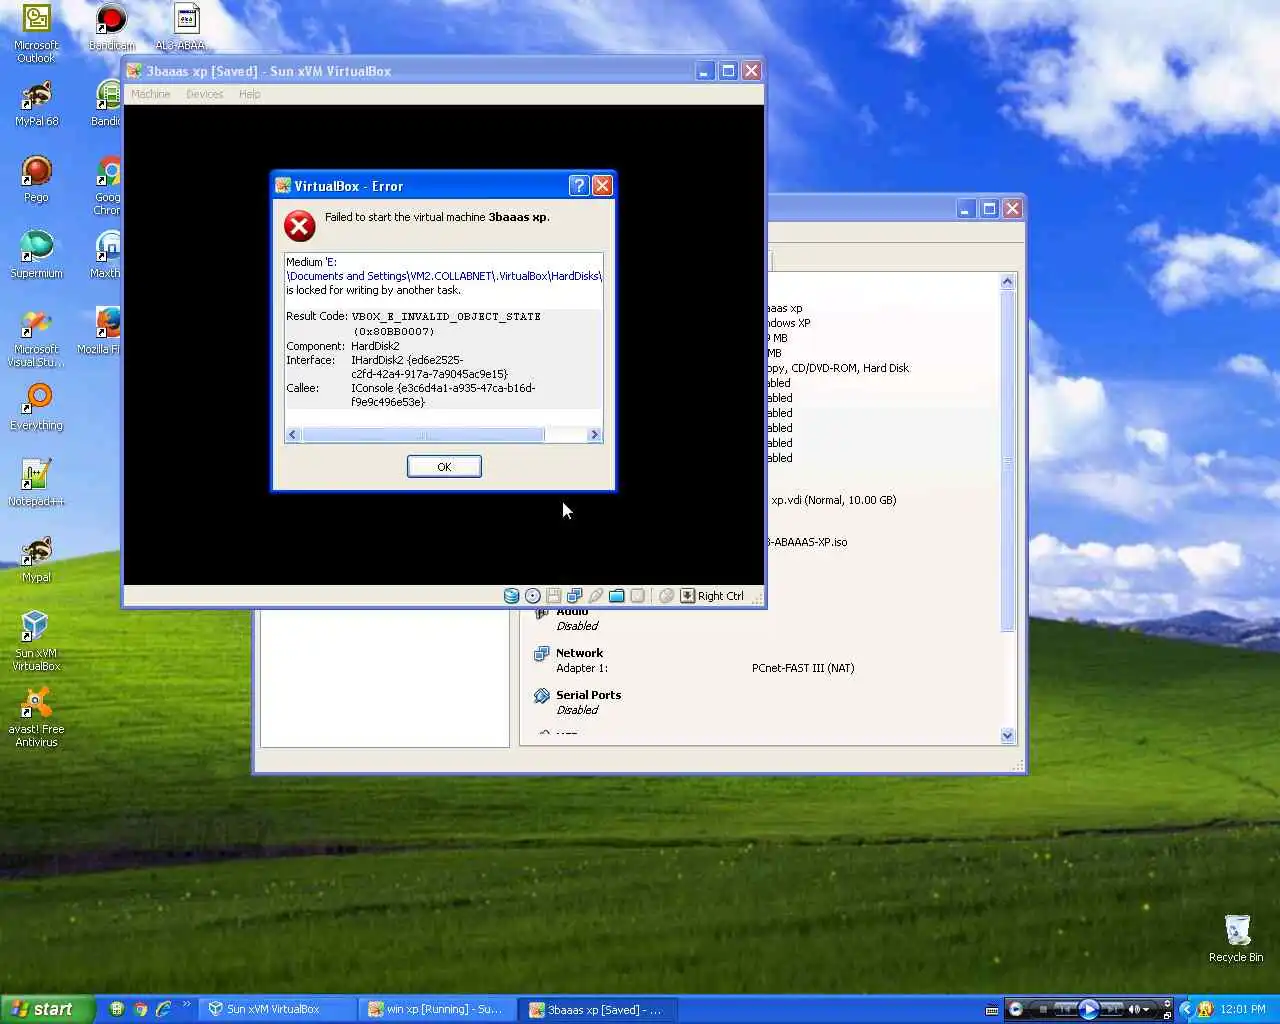Click the help question-mark button in Error dialog
The width and height of the screenshot is (1280, 1024).
tap(579, 185)
